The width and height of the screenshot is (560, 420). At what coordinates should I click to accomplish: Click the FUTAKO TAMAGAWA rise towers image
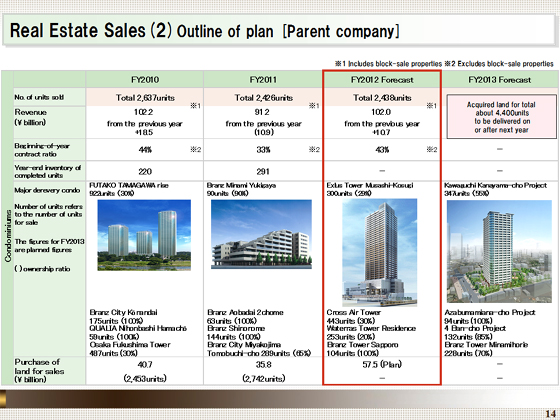[144, 235]
